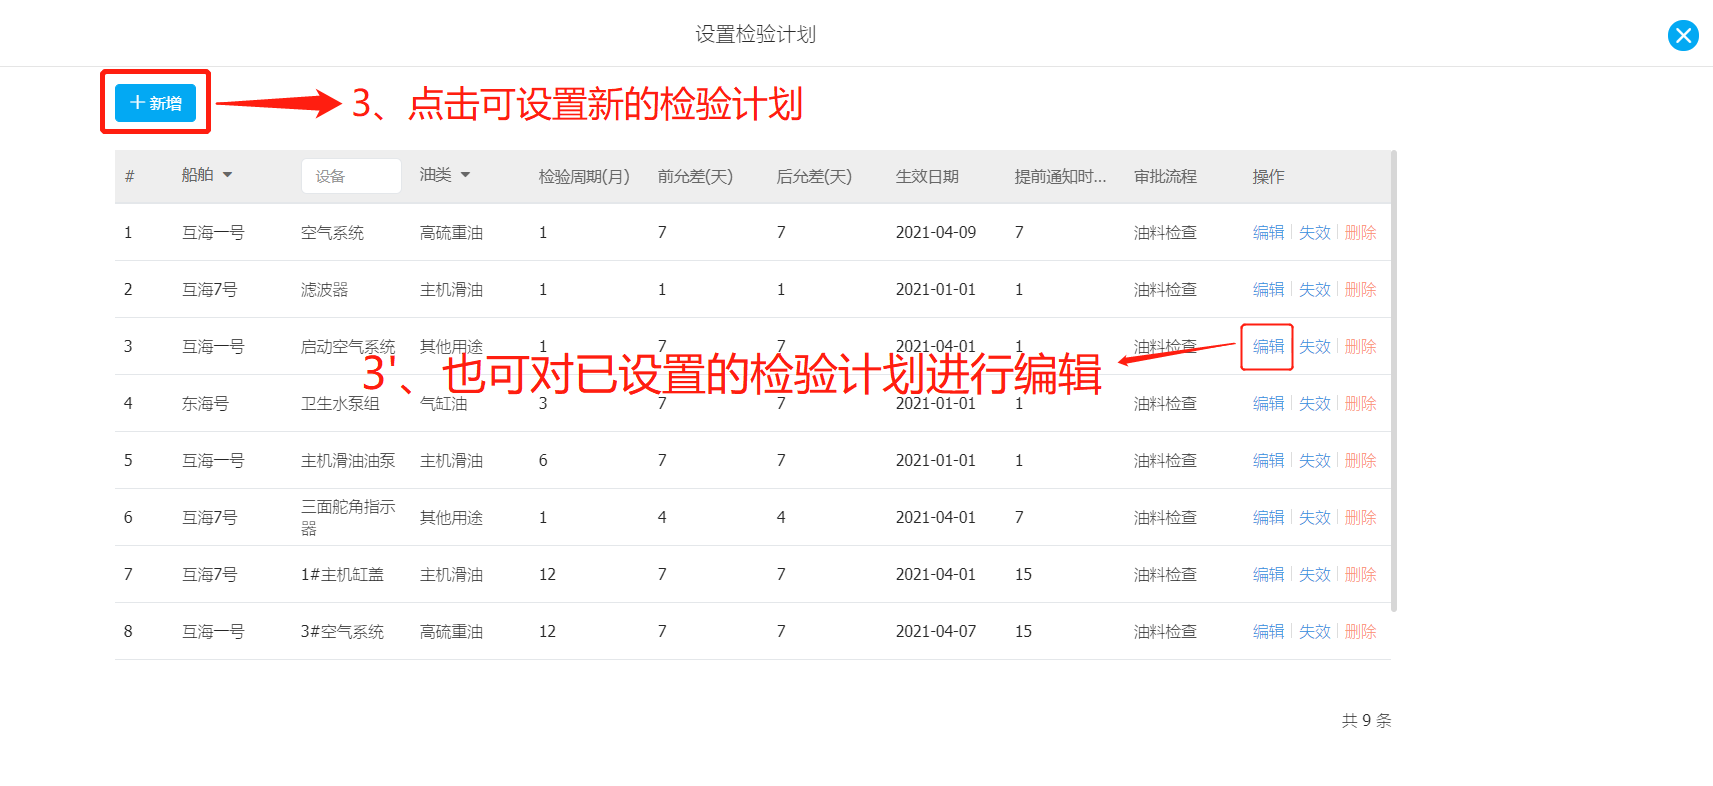1713x786 pixels.
Task: Edit row 8 3#空气系统 plan
Action: click(1268, 631)
